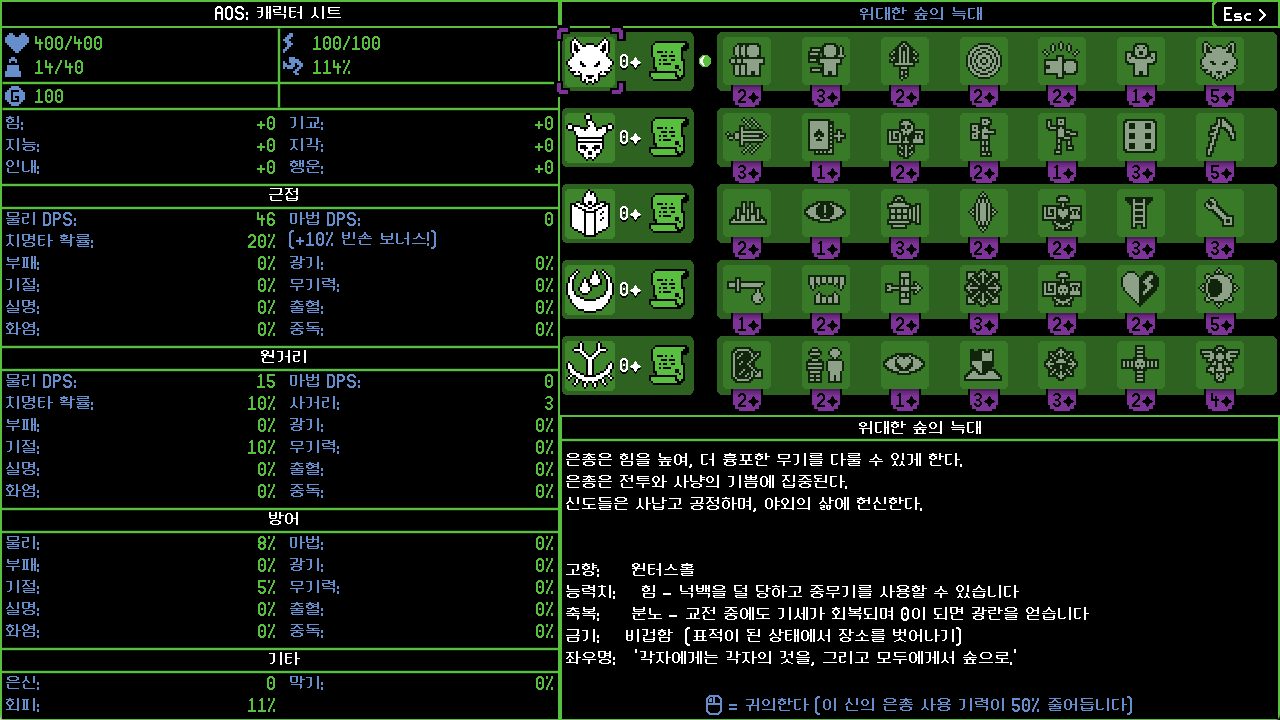The height and width of the screenshot is (720, 1280).
Task: Click the vampire fangs boon icon
Action: (826, 289)
